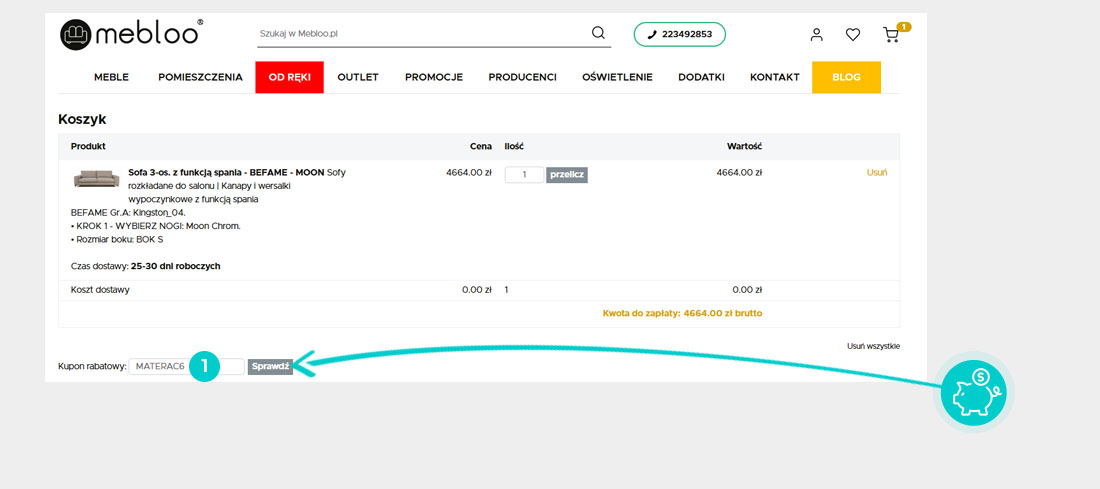The width and height of the screenshot is (1100, 489).
Task: Click the Kwota do zapłaty total text
Action: tap(683, 314)
